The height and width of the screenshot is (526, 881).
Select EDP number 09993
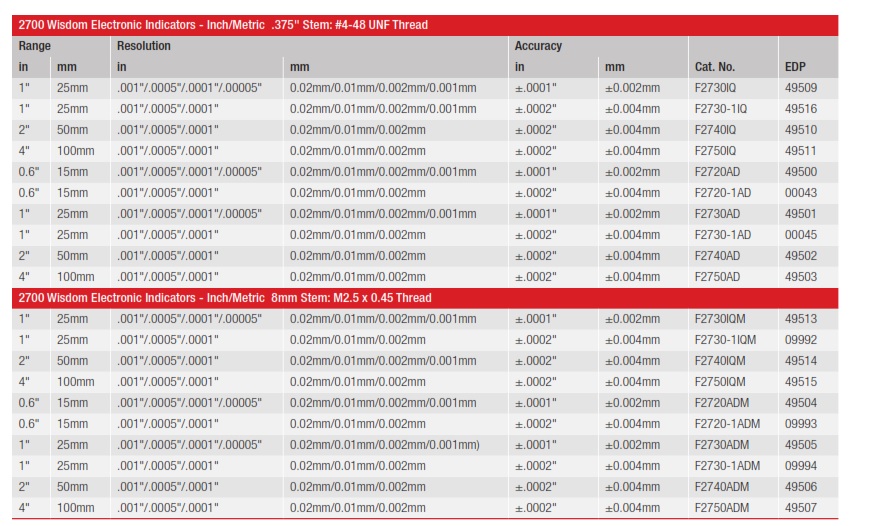[x=801, y=424]
